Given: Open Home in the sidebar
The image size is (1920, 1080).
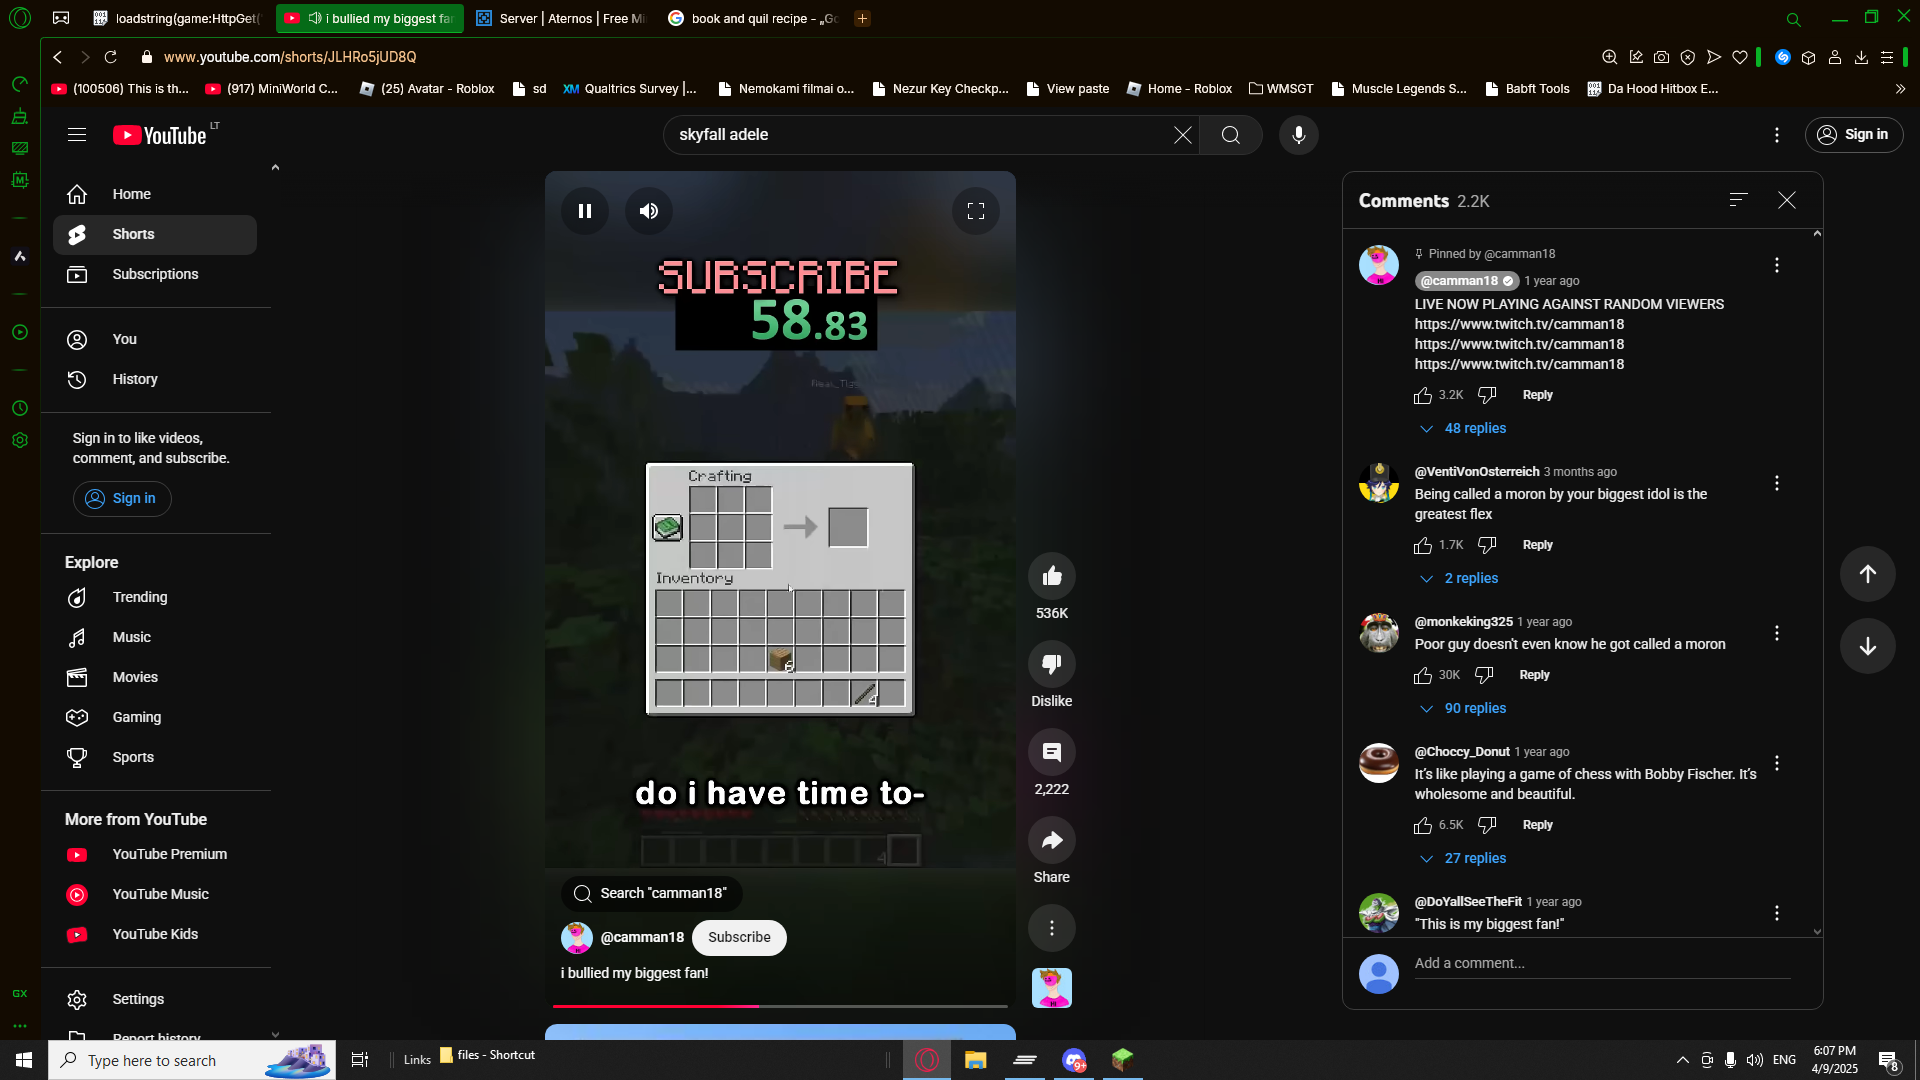Looking at the screenshot, I should (x=155, y=195).
